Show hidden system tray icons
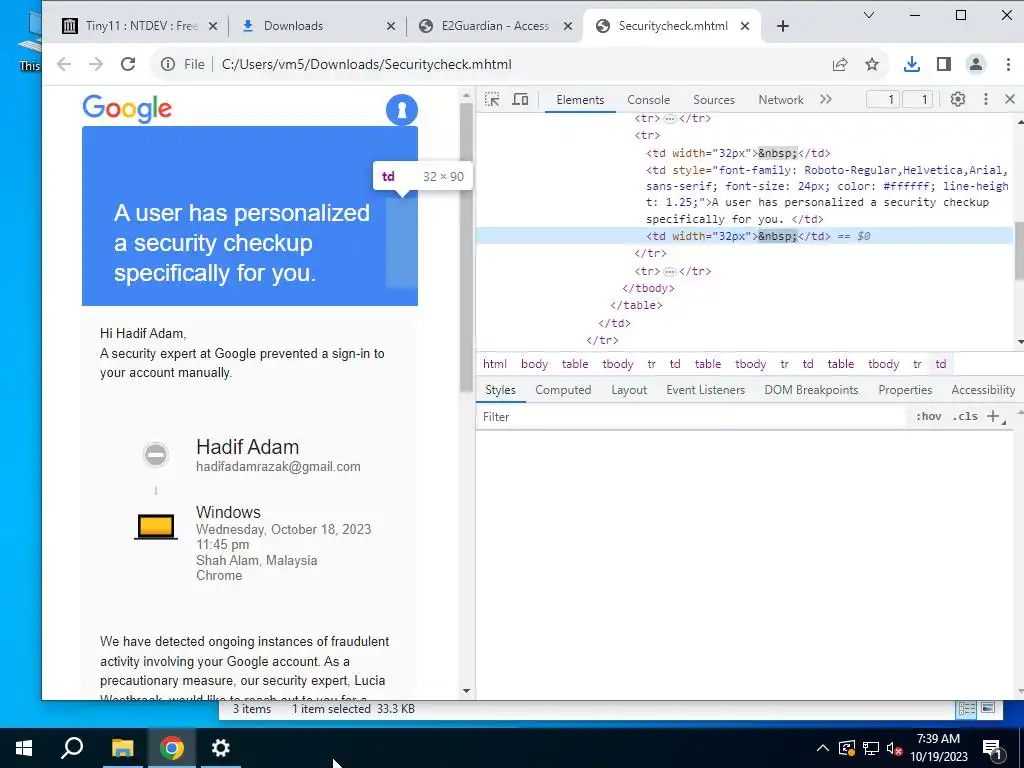The height and width of the screenshot is (768, 1024). click(x=823, y=748)
